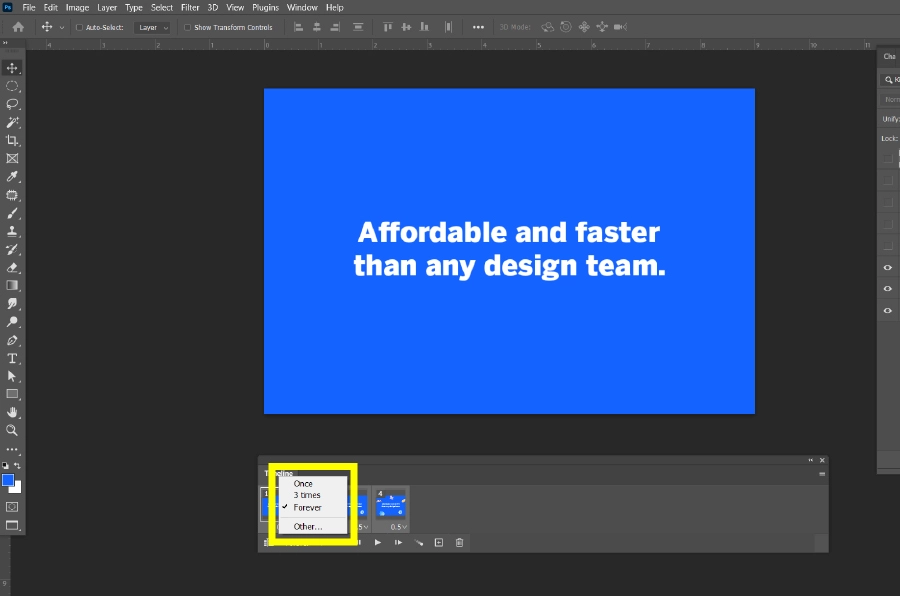Grab the Hand tool

pos(13,411)
